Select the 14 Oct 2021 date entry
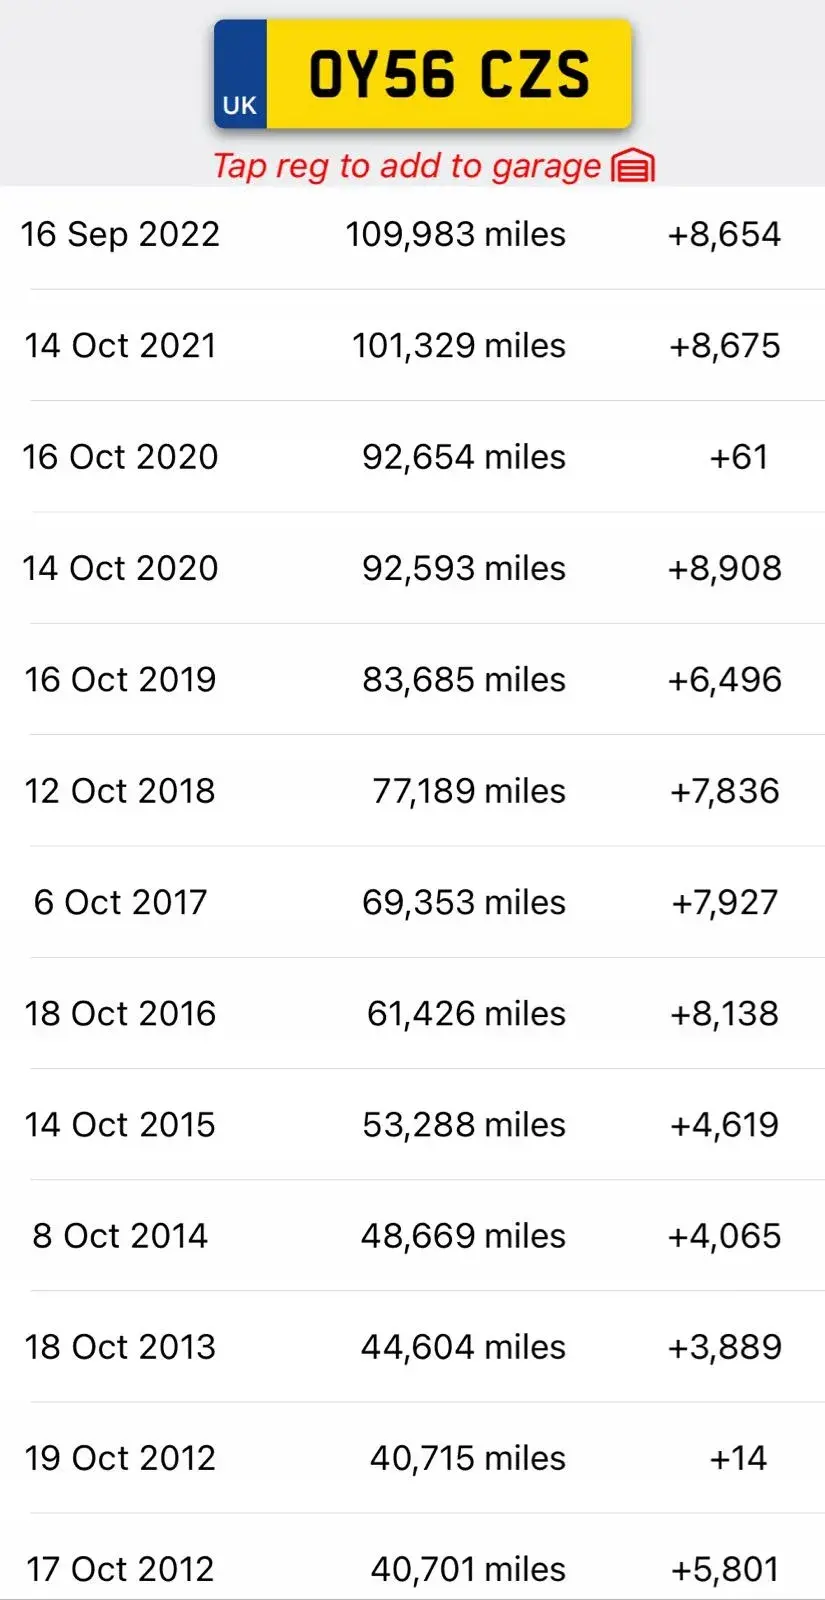Image resolution: width=825 pixels, height=1600 pixels. pyautogui.click(x=120, y=346)
